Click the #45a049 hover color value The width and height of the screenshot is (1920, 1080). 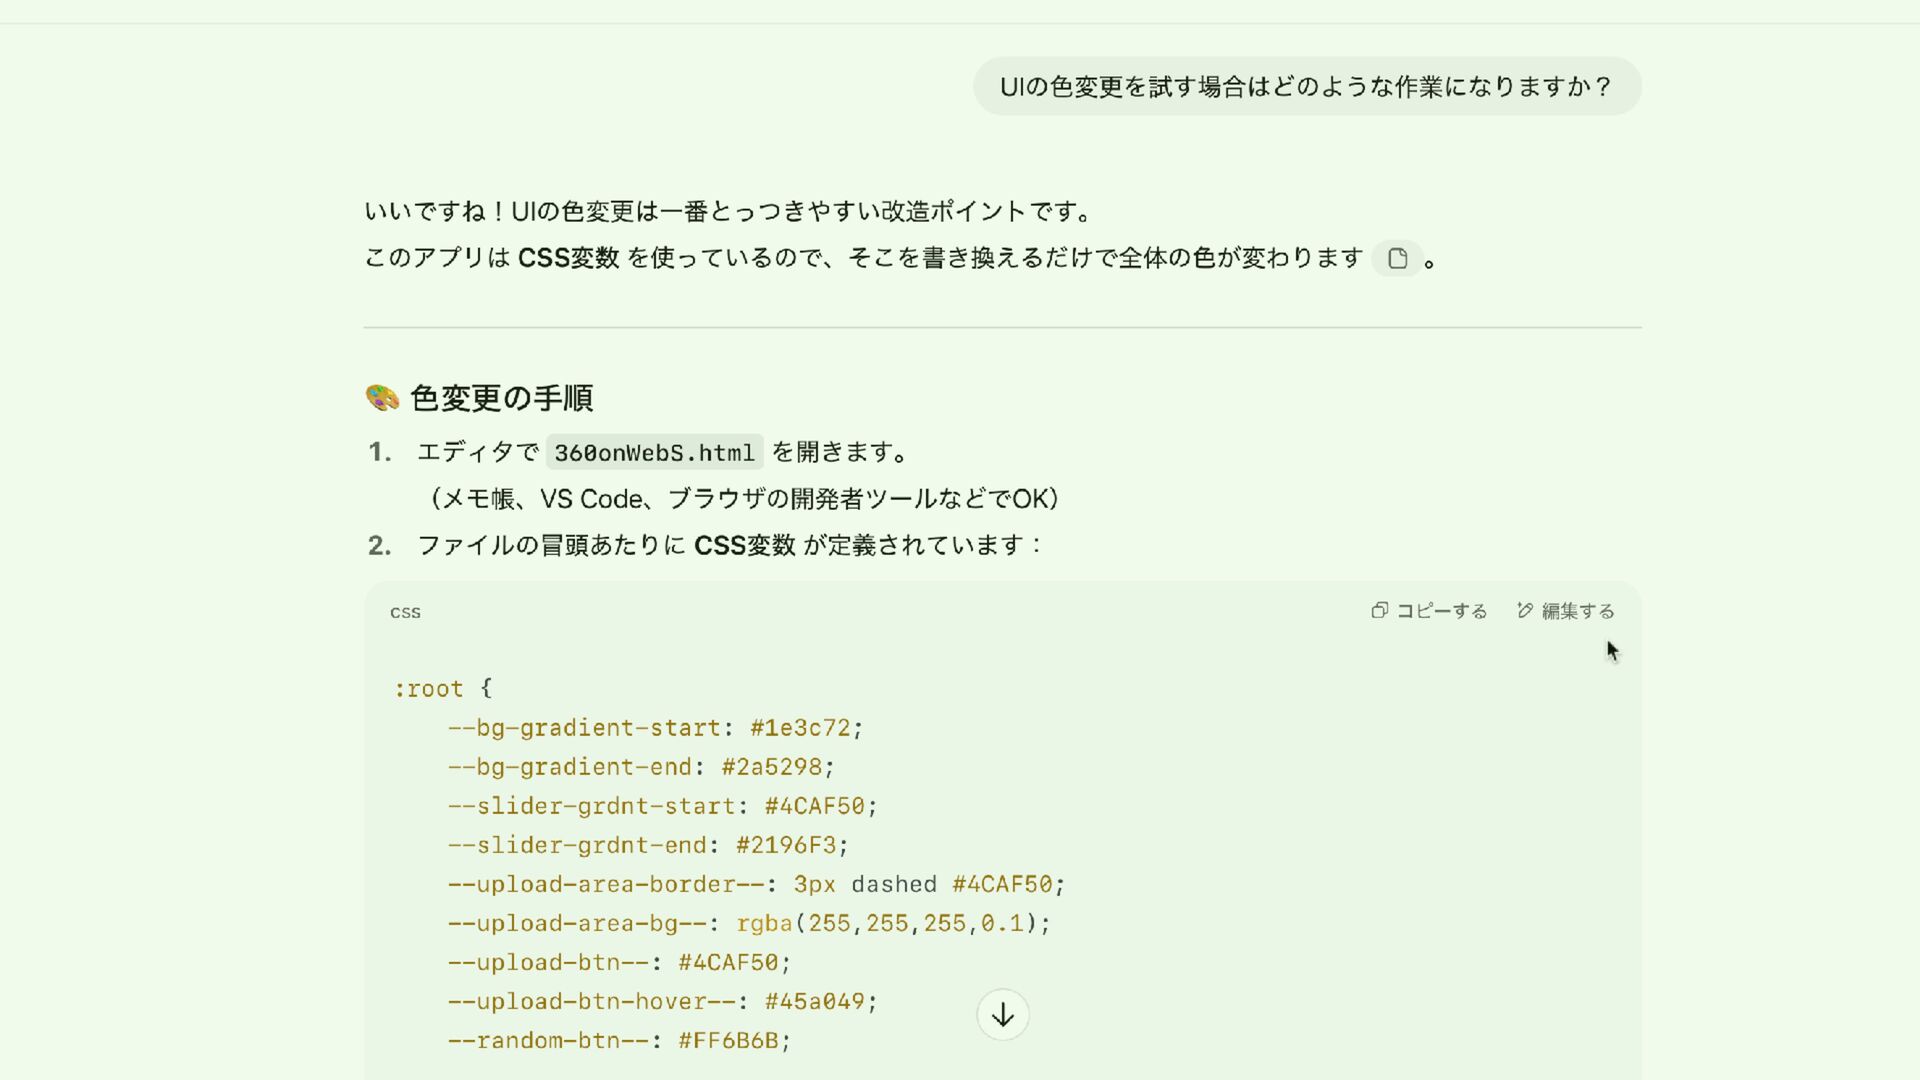(815, 1001)
